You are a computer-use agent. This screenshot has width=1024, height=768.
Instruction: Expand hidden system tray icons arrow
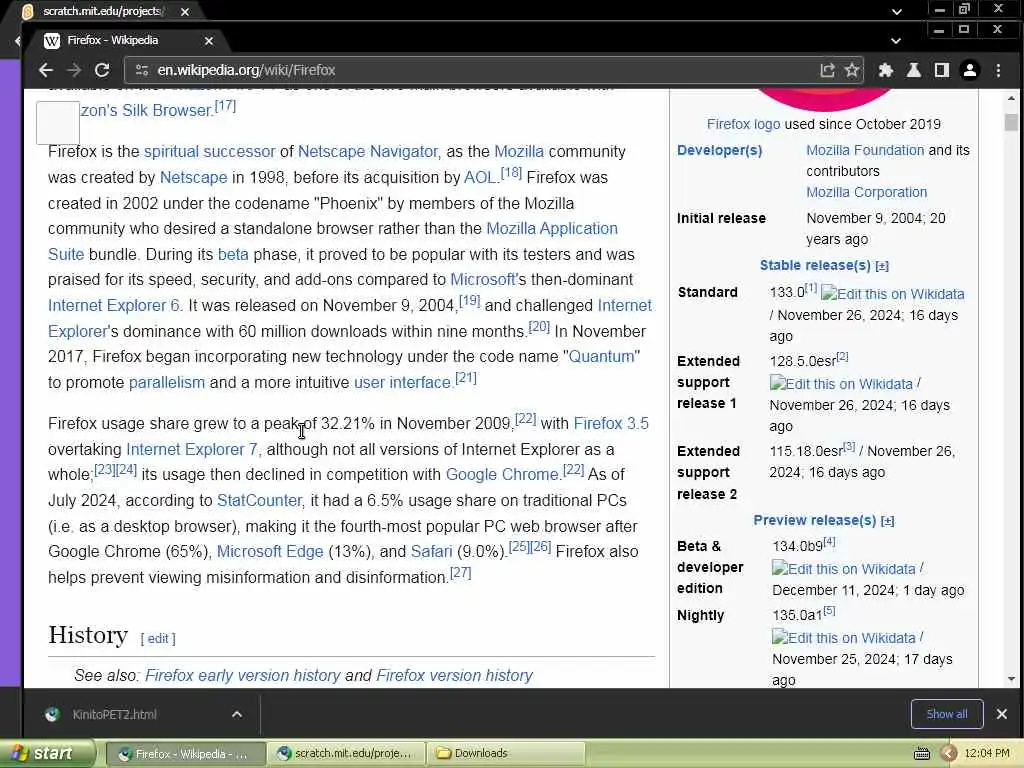(949, 754)
